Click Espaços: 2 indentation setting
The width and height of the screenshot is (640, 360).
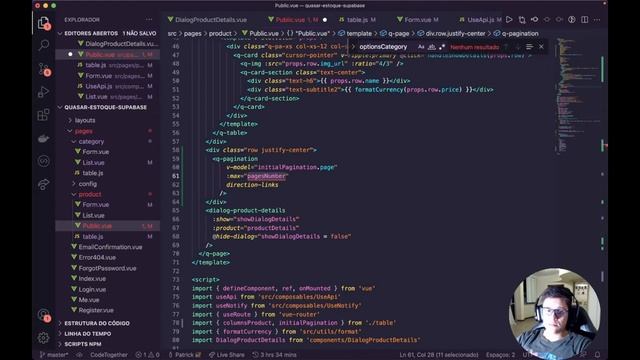(501, 355)
